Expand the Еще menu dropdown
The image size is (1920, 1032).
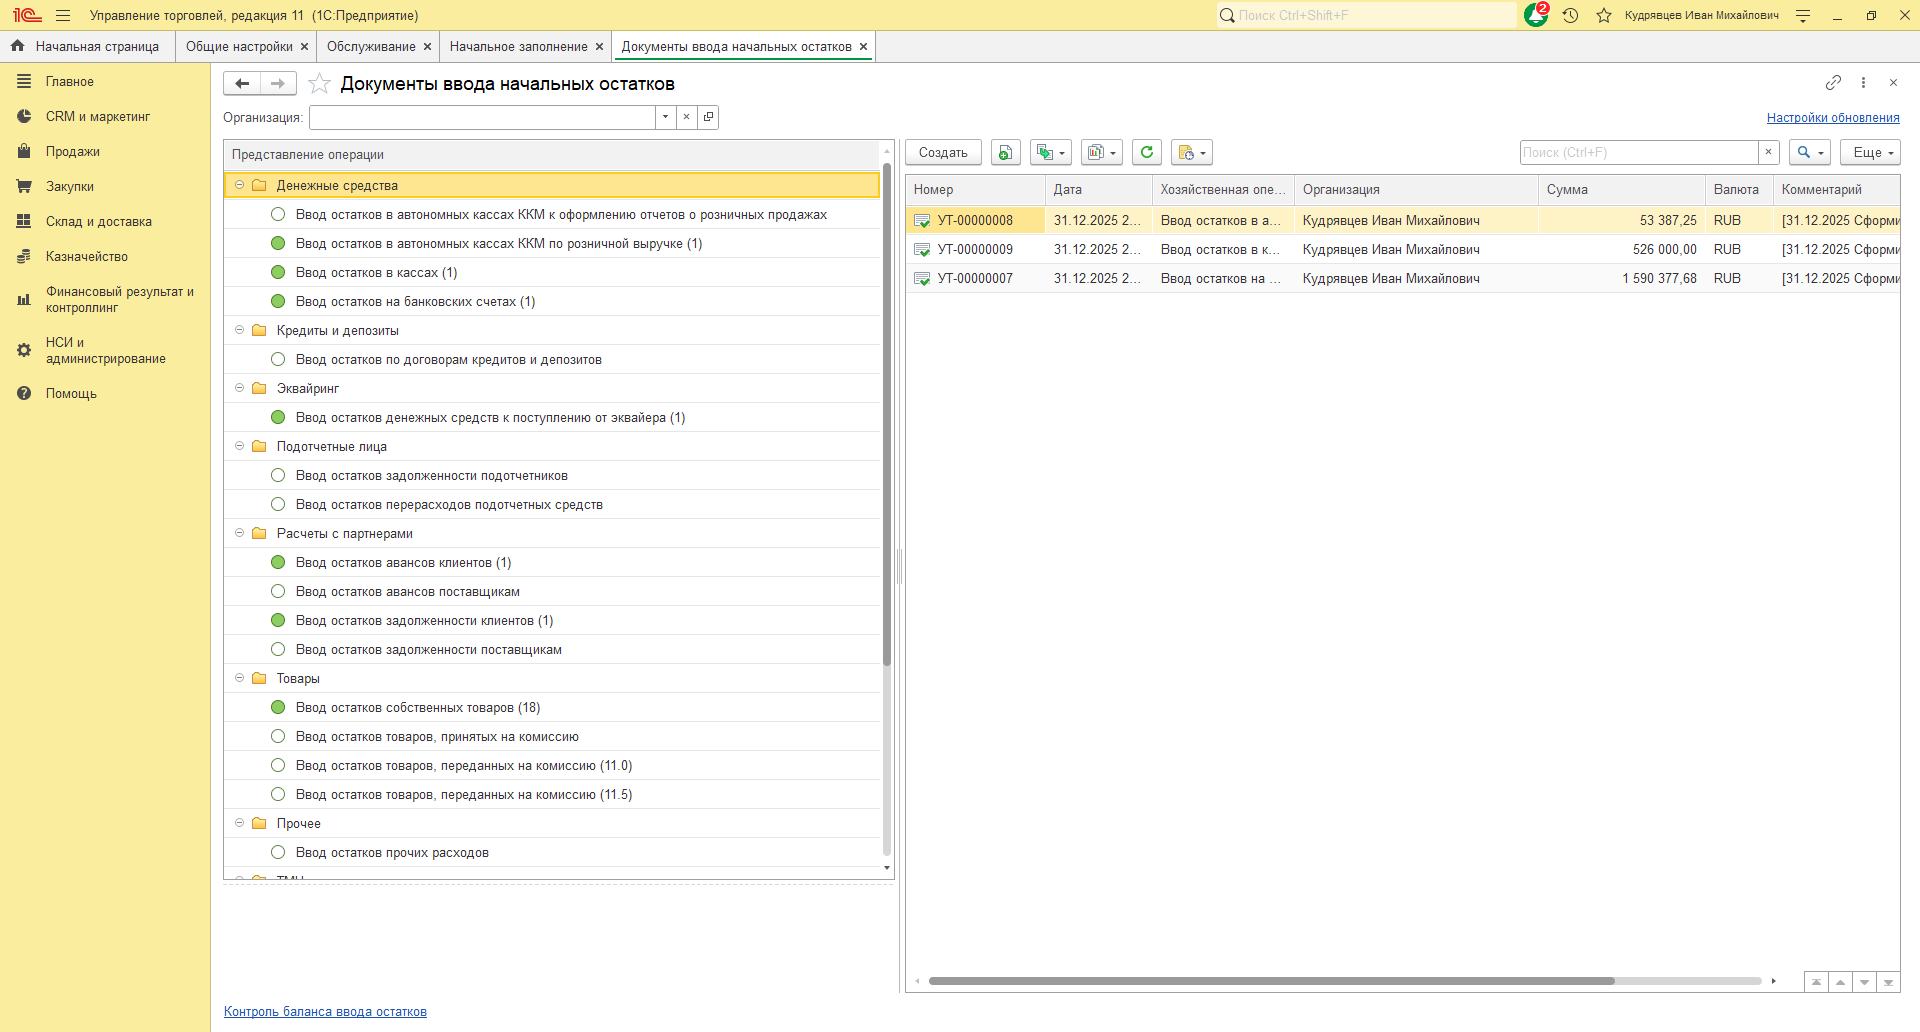[1869, 152]
